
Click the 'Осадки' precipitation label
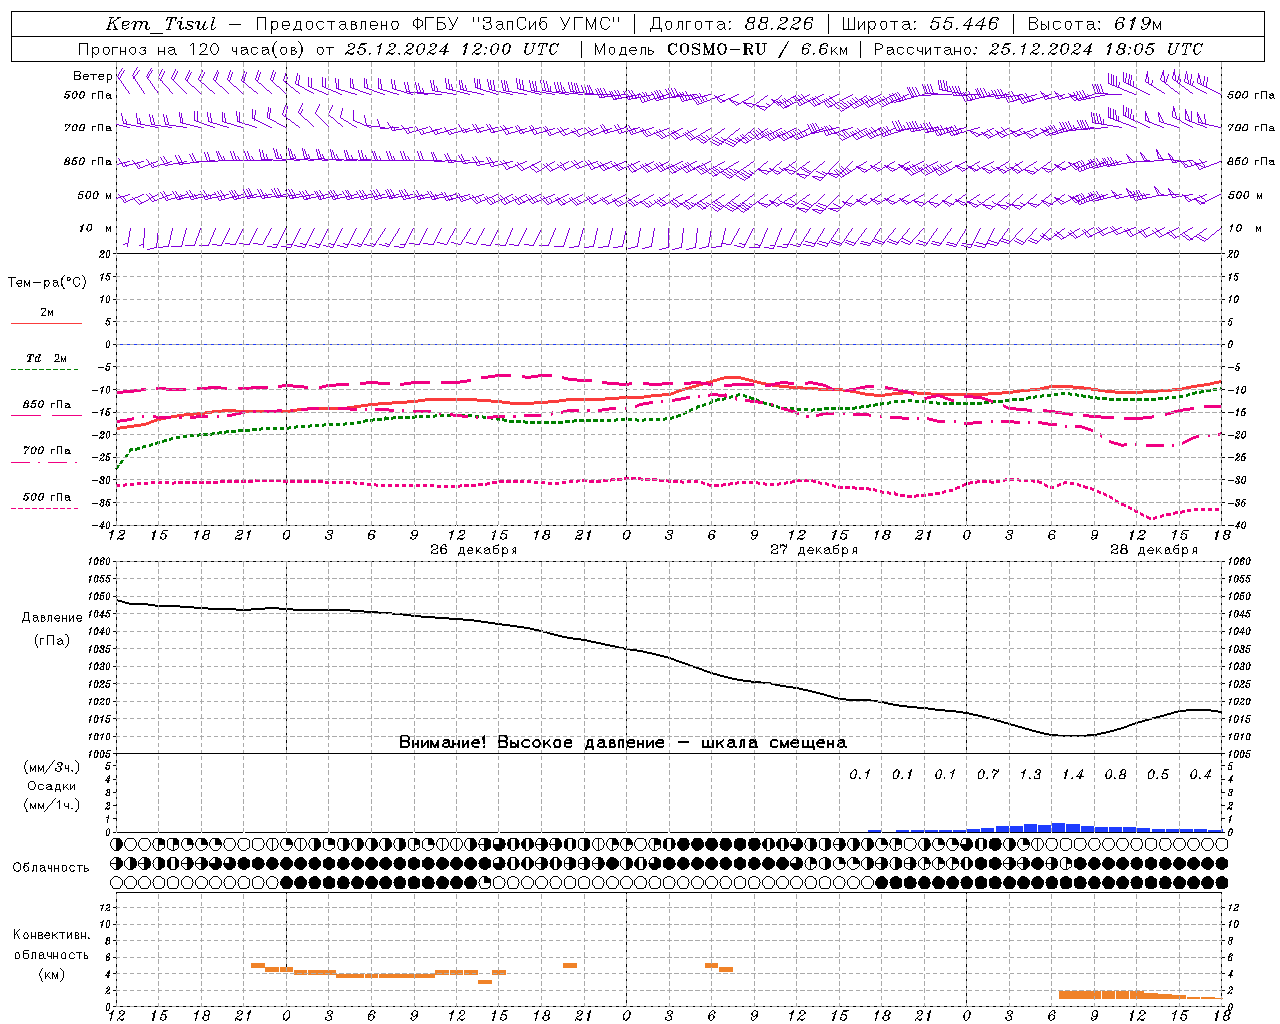(52, 786)
